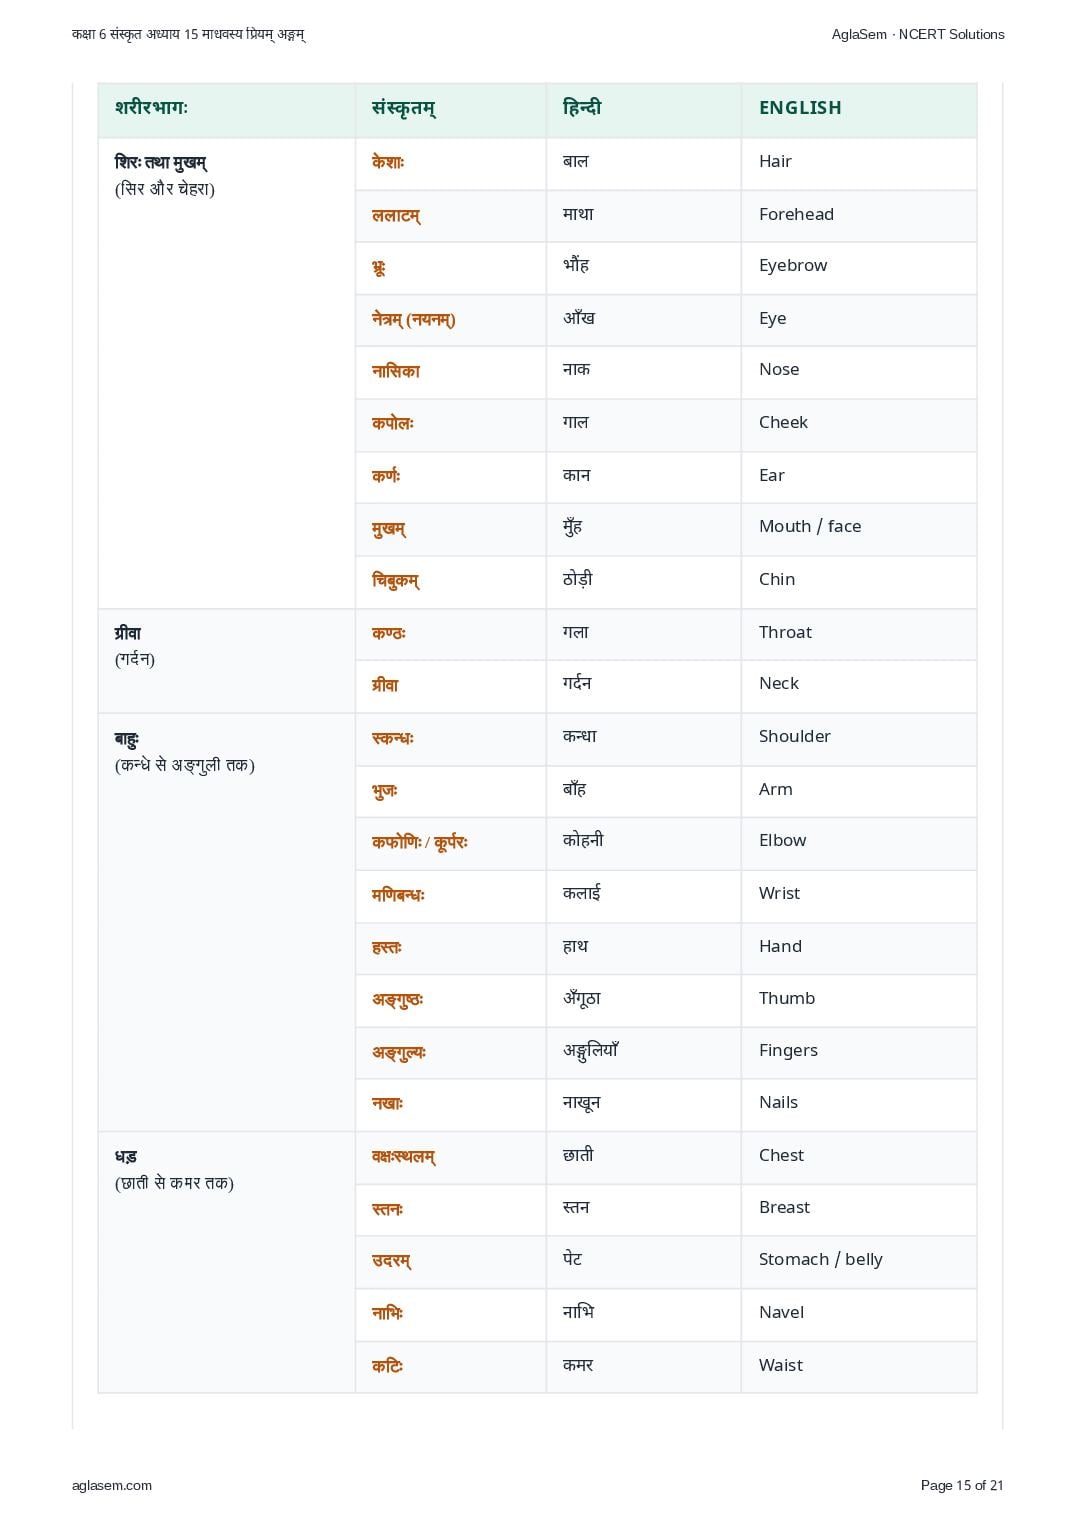Click the AglaSem NCERT Solutions header text
This screenshot has width=1076, height=1522.
(918, 34)
